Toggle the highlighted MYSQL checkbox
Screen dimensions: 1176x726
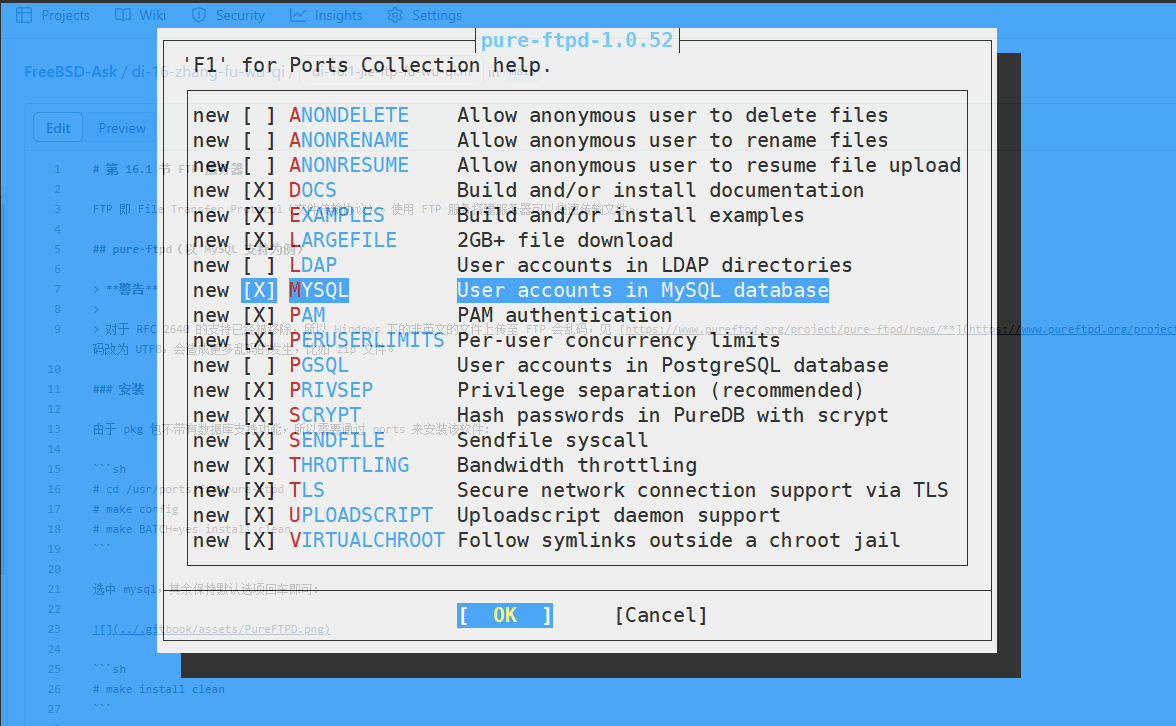coord(259,290)
